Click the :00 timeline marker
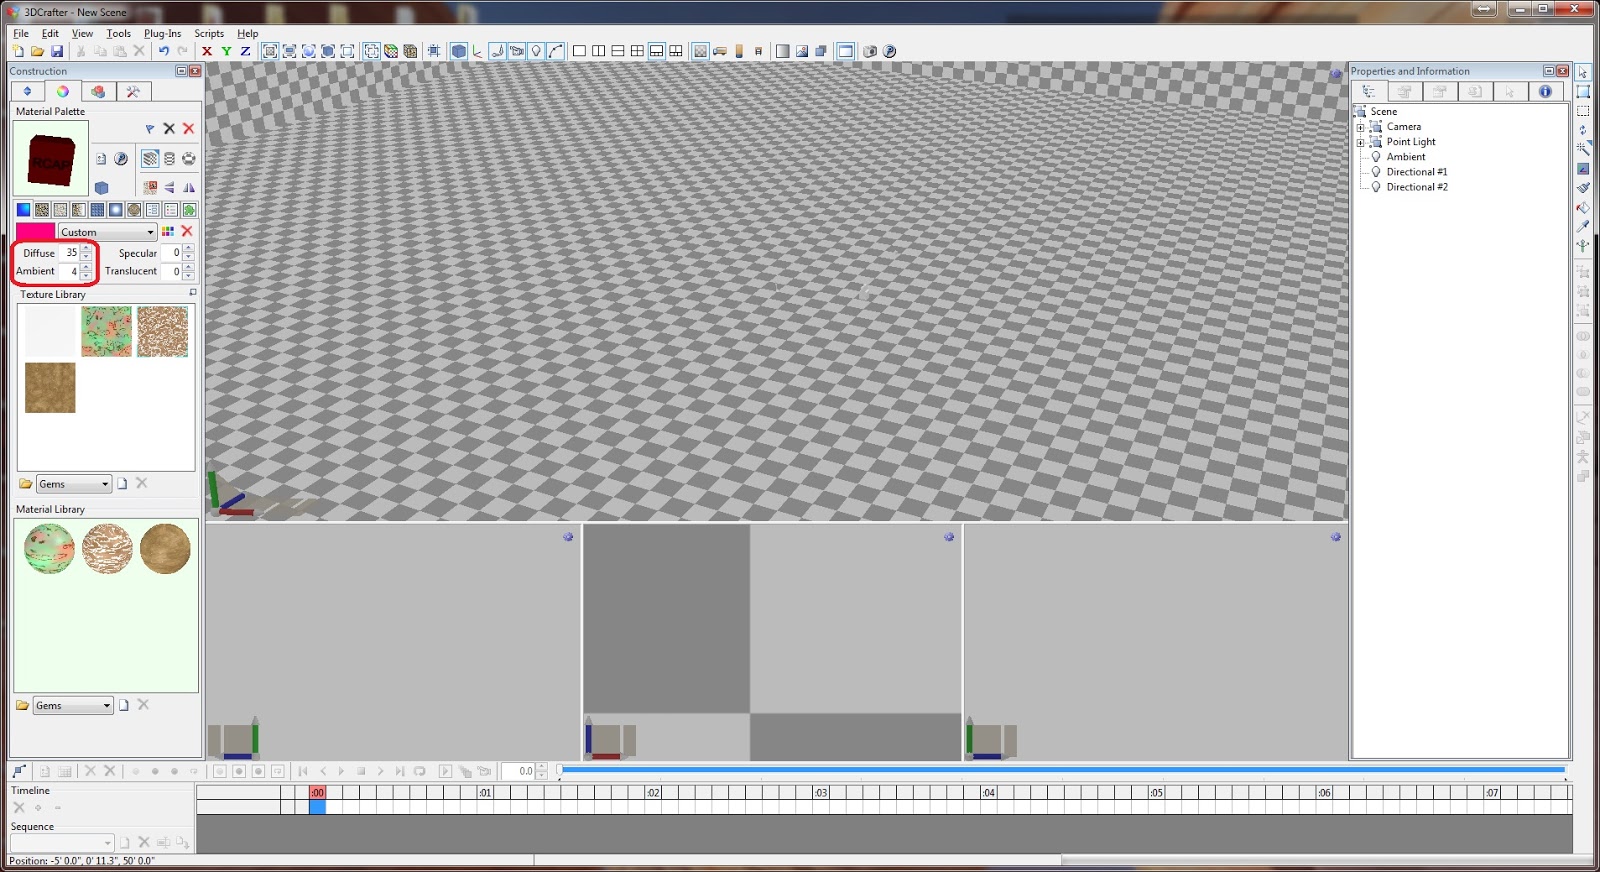This screenshot has width=1600, height=872. click(317, 792)
